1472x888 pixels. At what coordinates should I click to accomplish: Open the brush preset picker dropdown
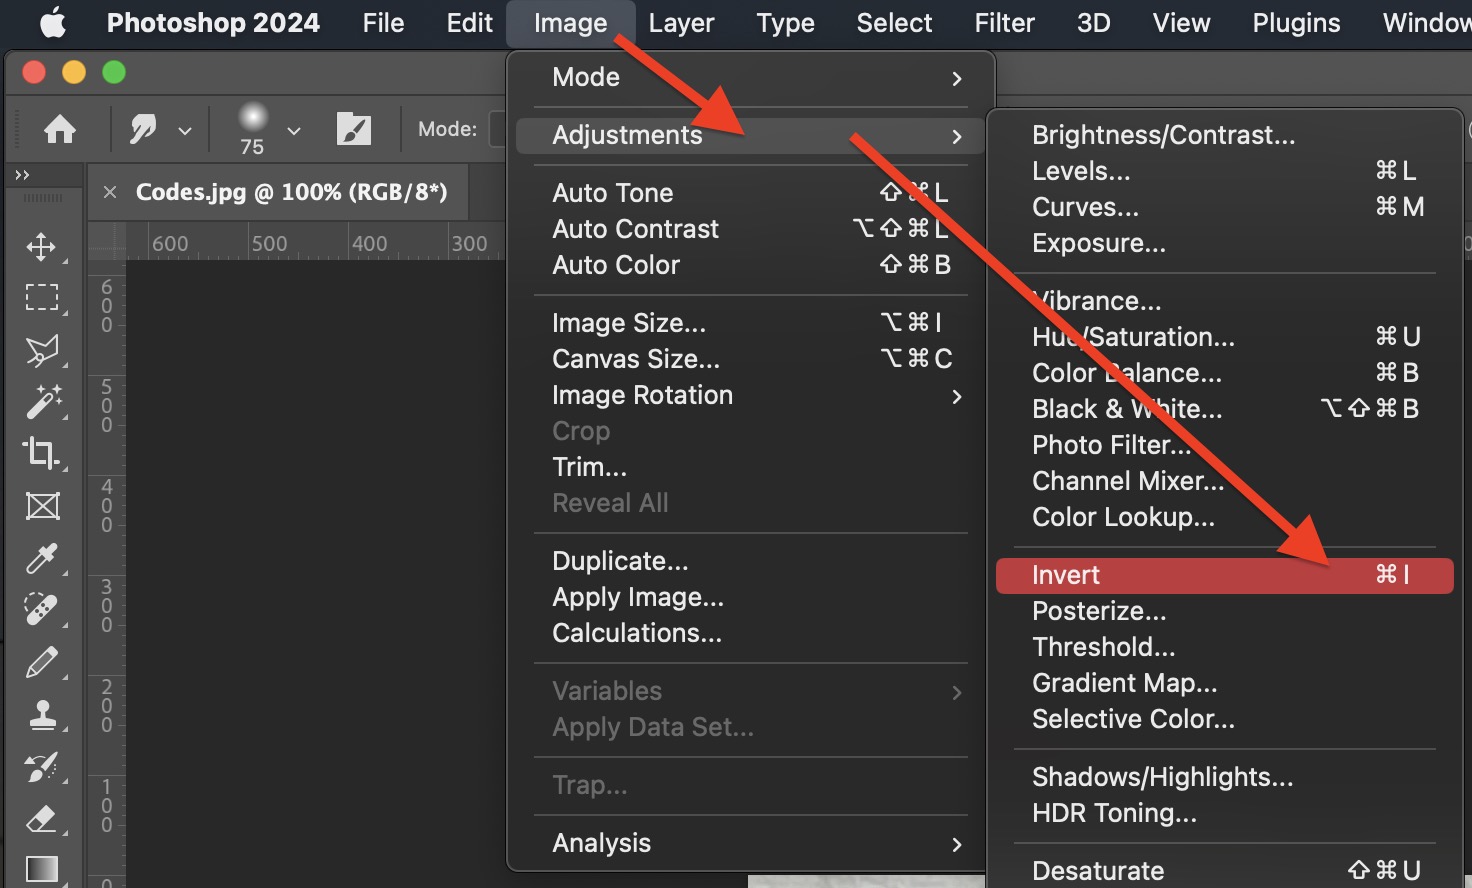click(x=293, y=130)
